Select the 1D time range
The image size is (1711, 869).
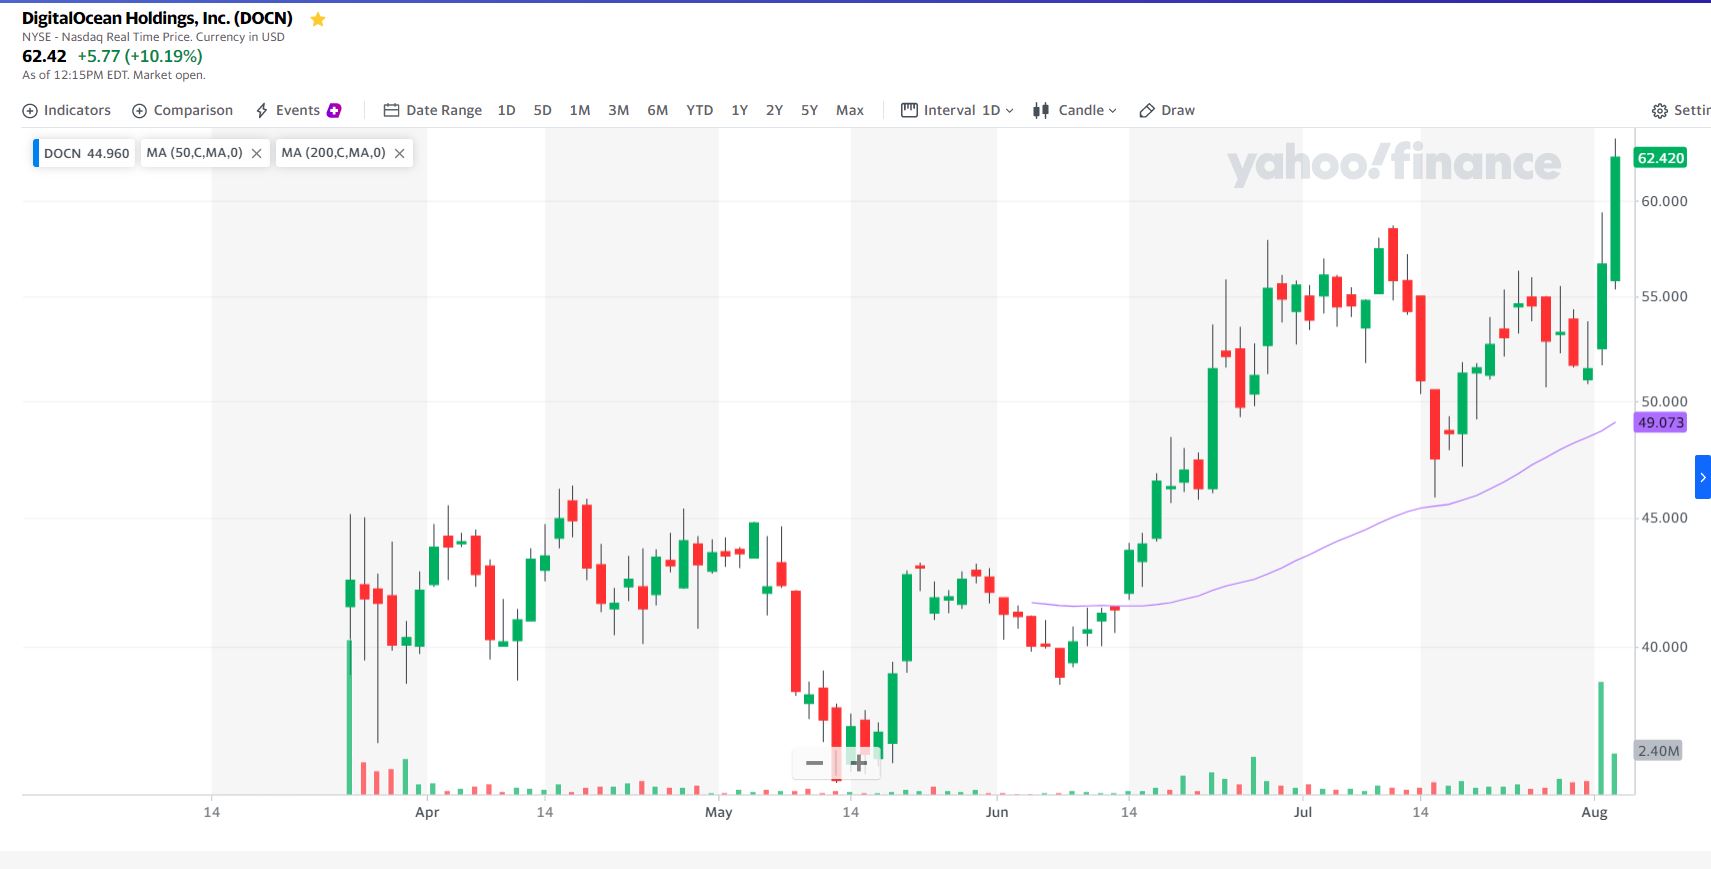[507, 110]
